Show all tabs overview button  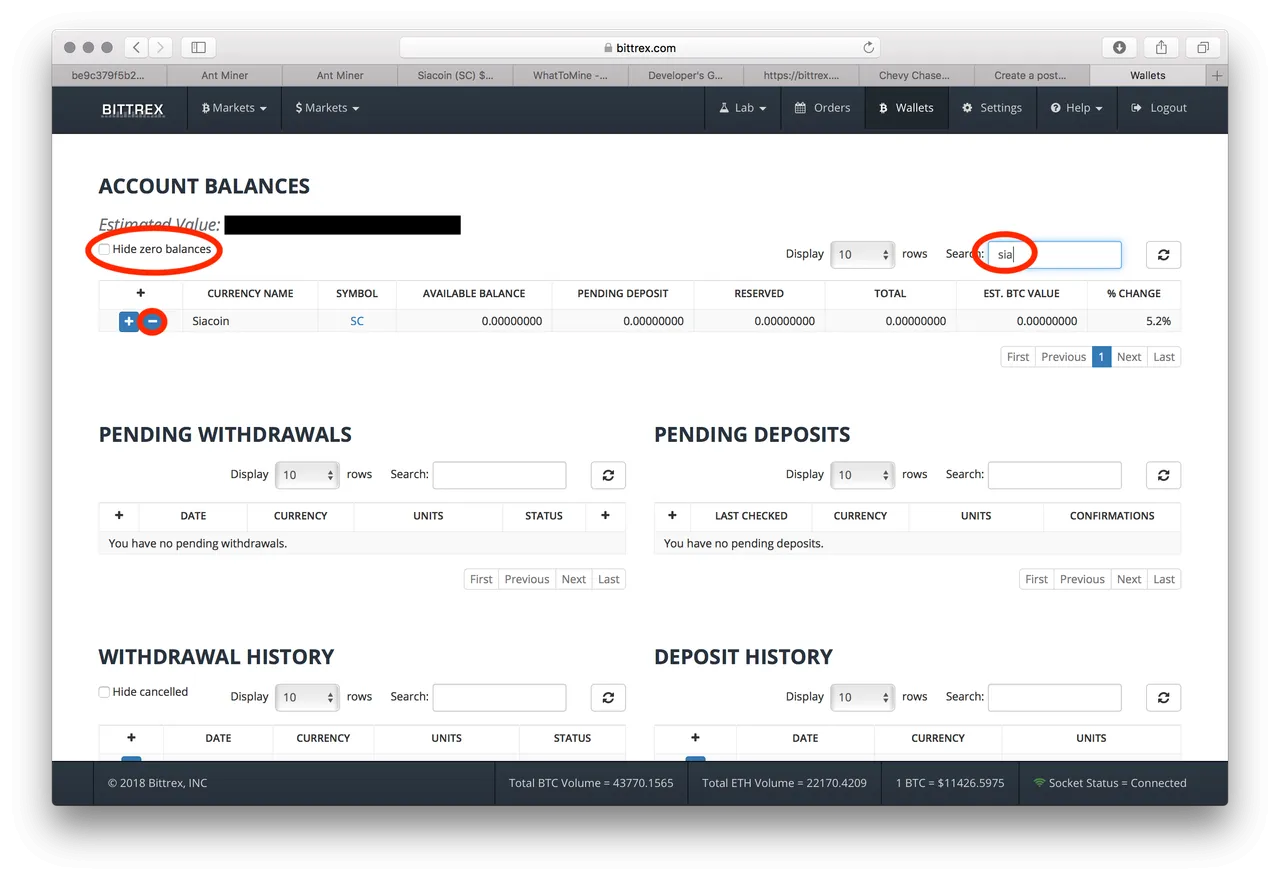tap(1203, 47)
